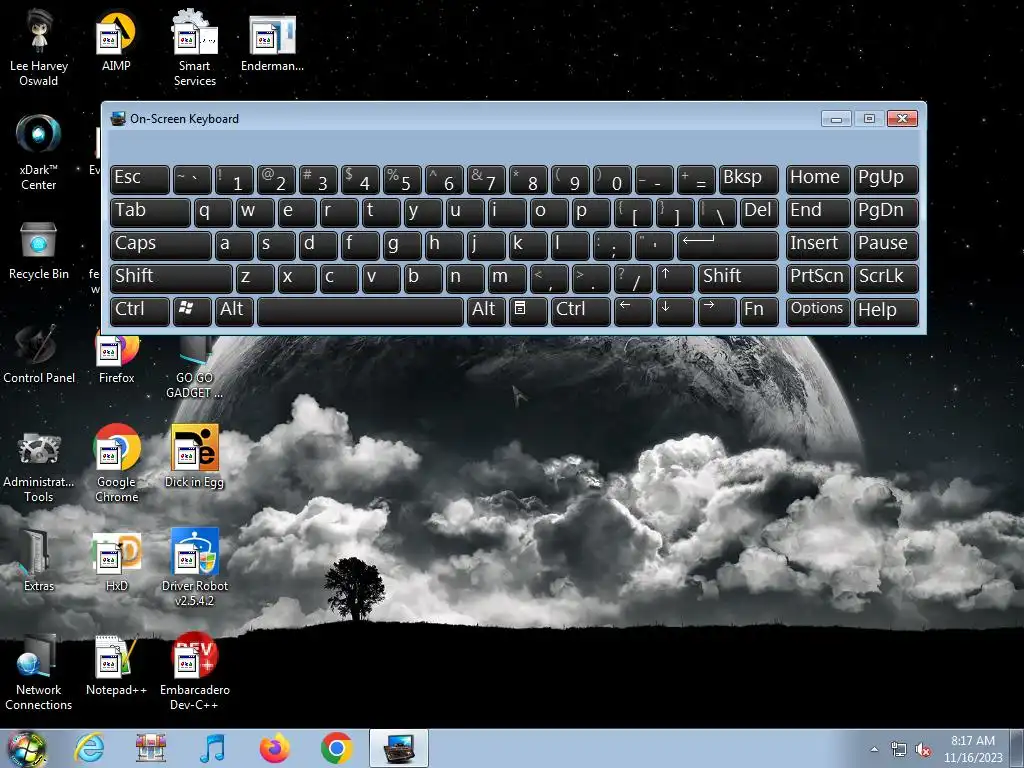The image size is (1024, 768).
Task: Click the context menu key
Action: (x=528, y=312)
